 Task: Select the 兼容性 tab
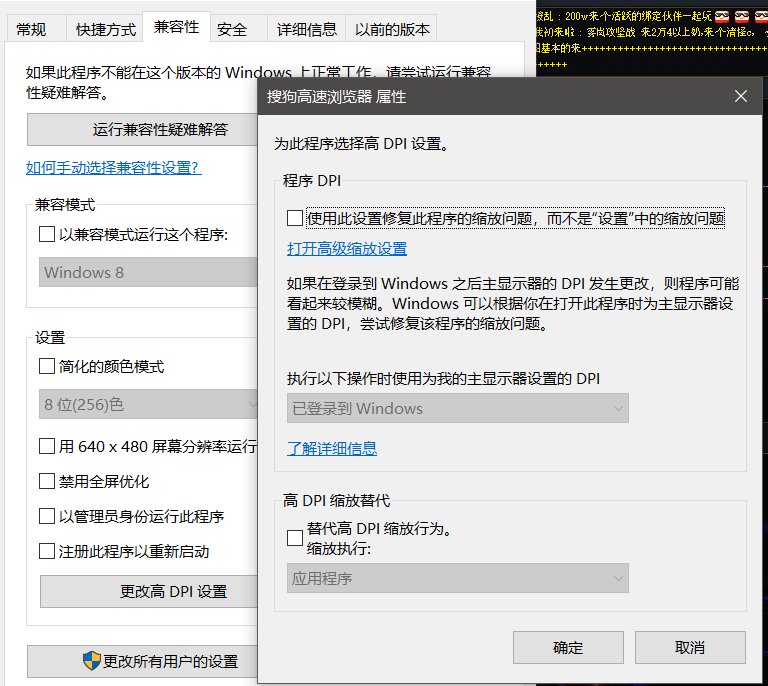pyautogui.click(x=176, y=26)
